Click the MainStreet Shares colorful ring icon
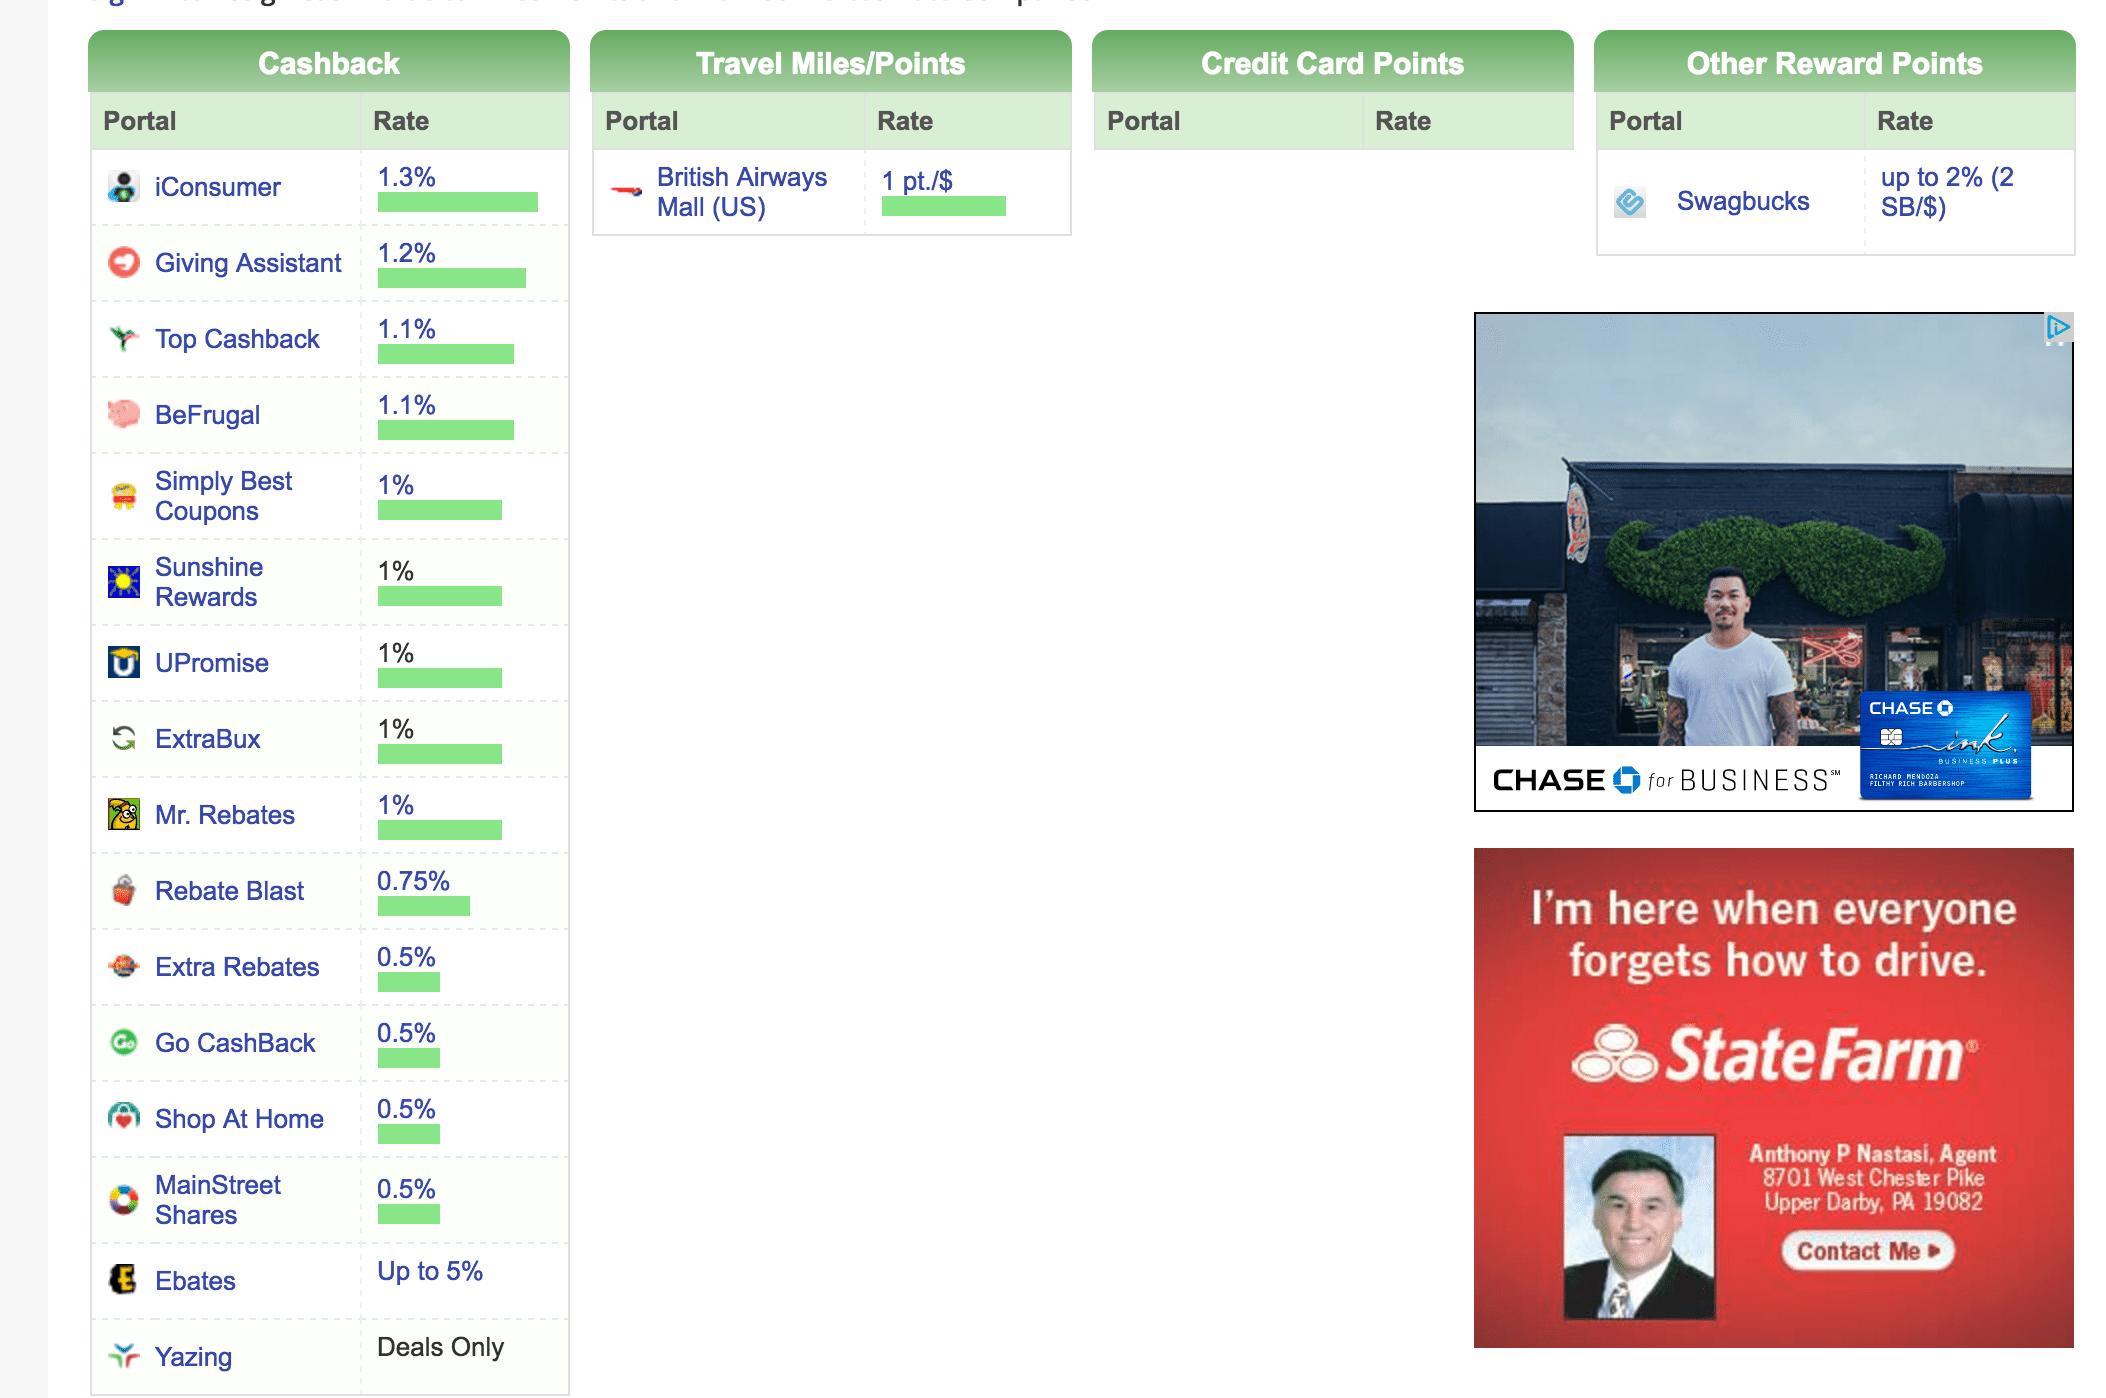This screenshot has width=2106, height=1398. click(x=123, y=1200)
